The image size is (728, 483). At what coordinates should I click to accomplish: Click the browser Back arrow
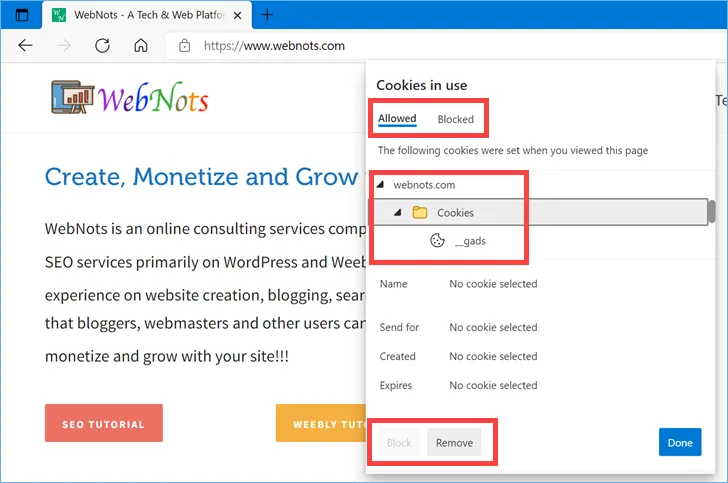pos(25,46)
